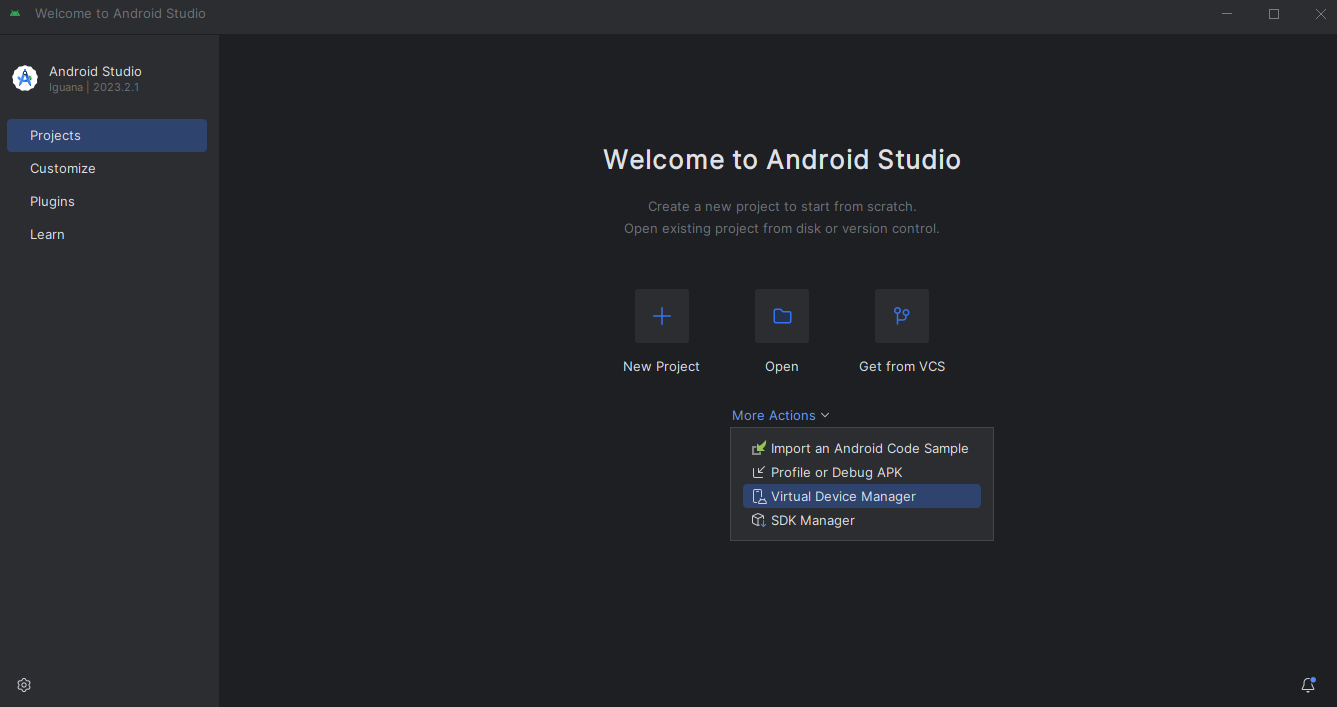Collapse the More Actions dropdown
Image resolution: width=1337 pixels, height=707 pixels.
(774, 415)
